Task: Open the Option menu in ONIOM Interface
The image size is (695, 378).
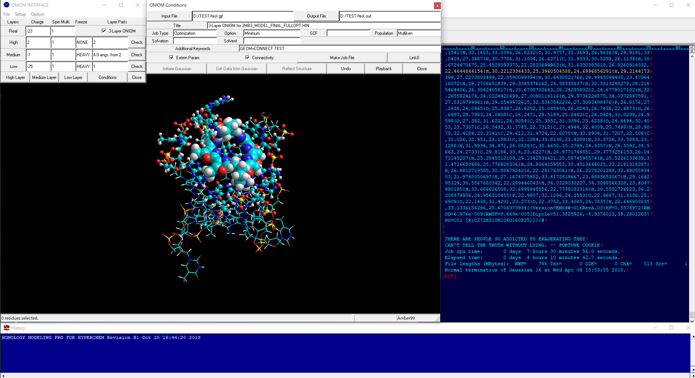Action: point(38,14)
